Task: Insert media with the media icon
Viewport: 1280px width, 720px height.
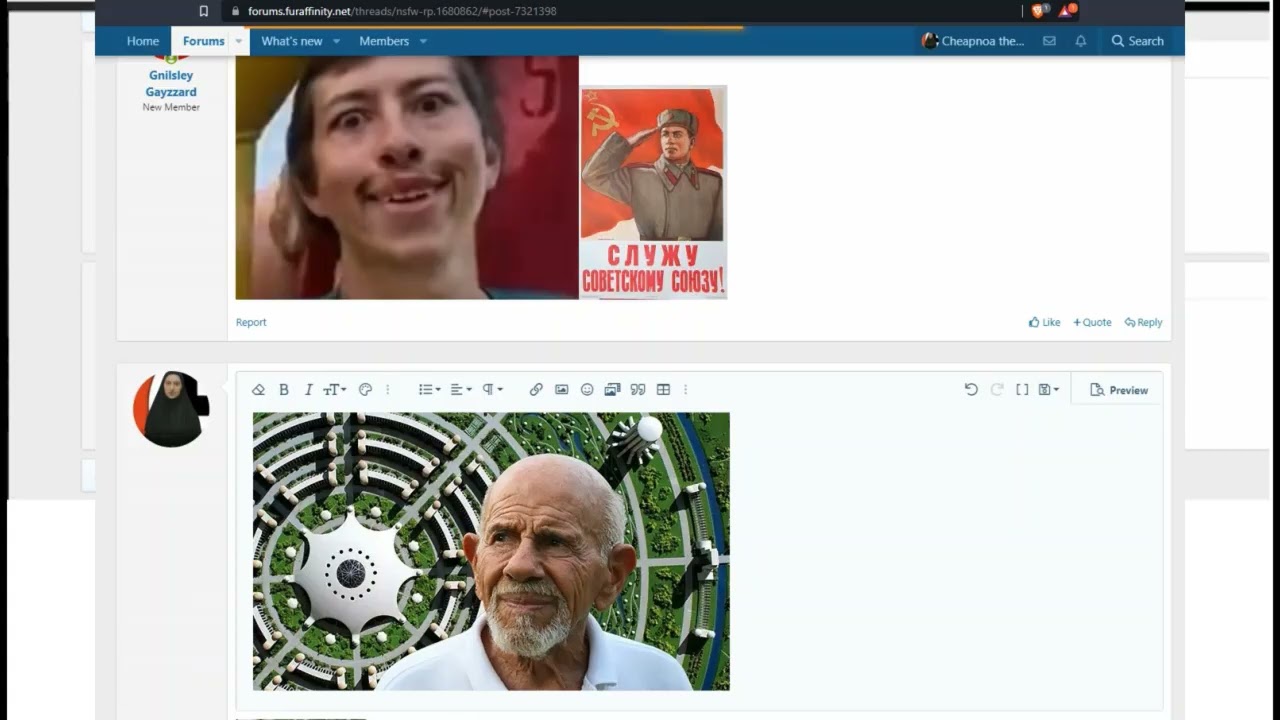Action: tap(612, 390)
